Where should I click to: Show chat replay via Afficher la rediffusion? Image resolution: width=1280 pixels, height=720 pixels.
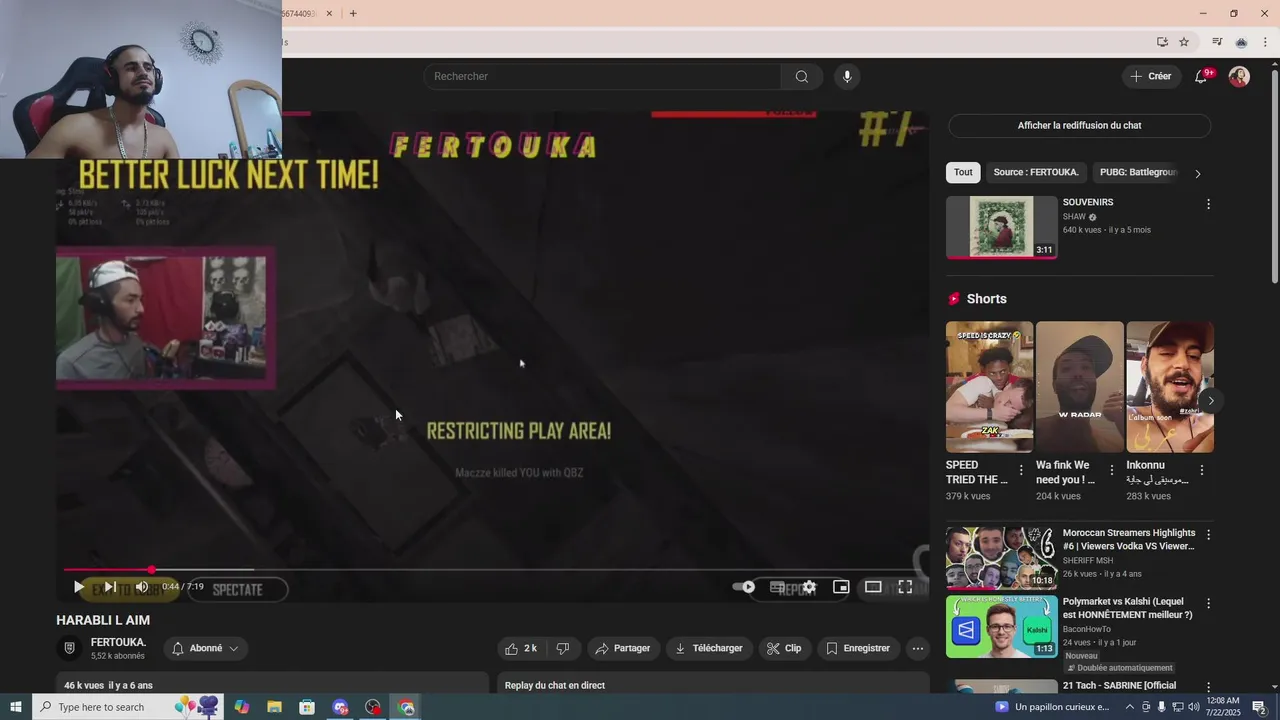coord(1079,125)
